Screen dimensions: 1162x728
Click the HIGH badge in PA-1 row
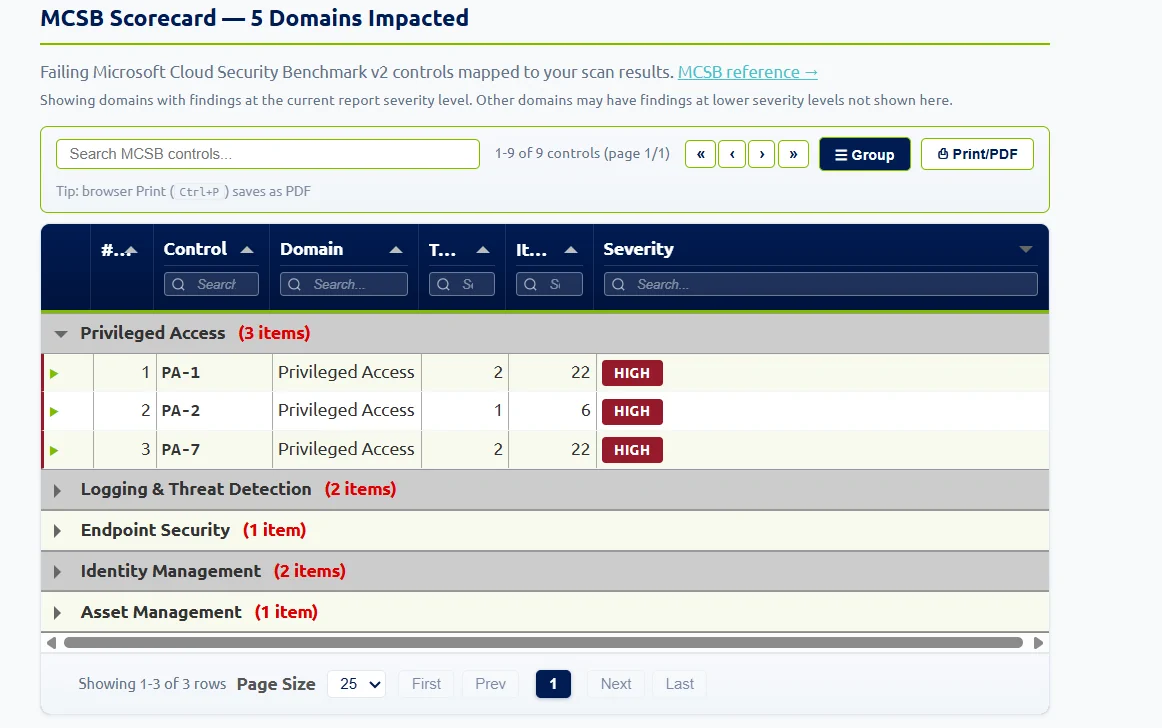click(x=632, y=373)
